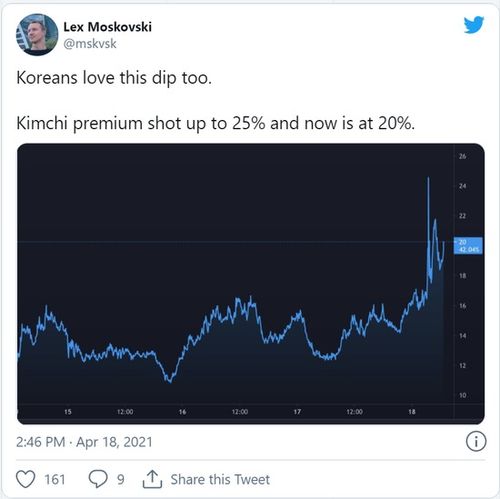The image size is (500, 499).
Task: Click the share upload arrow icon
Action: (152, 479)
